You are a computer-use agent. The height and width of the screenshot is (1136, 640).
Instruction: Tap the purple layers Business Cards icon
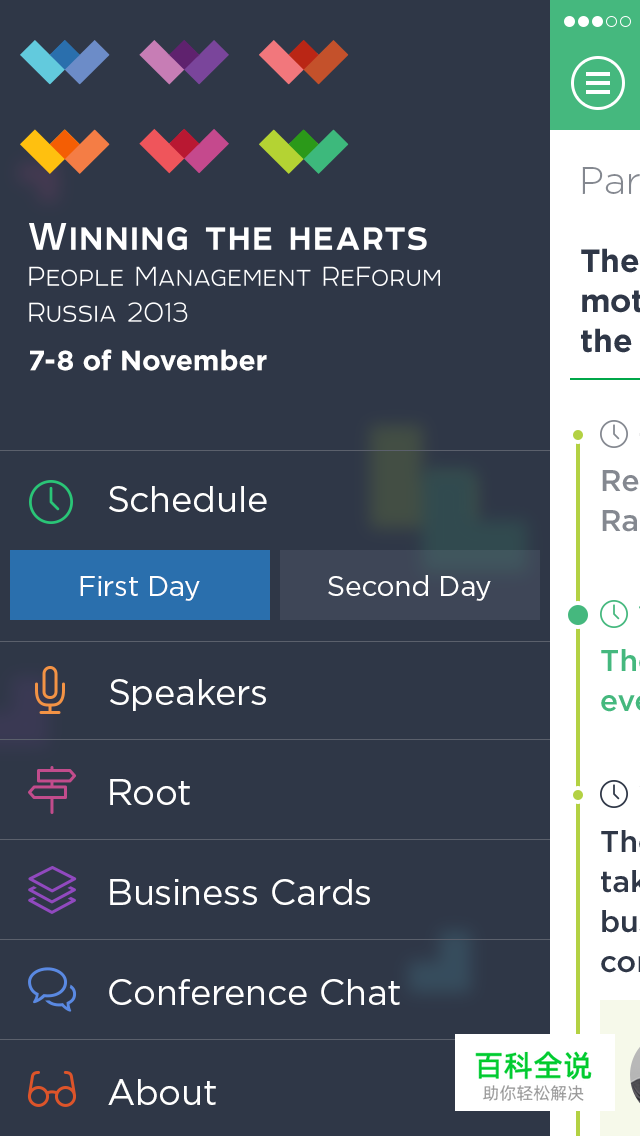click(52, 890)
